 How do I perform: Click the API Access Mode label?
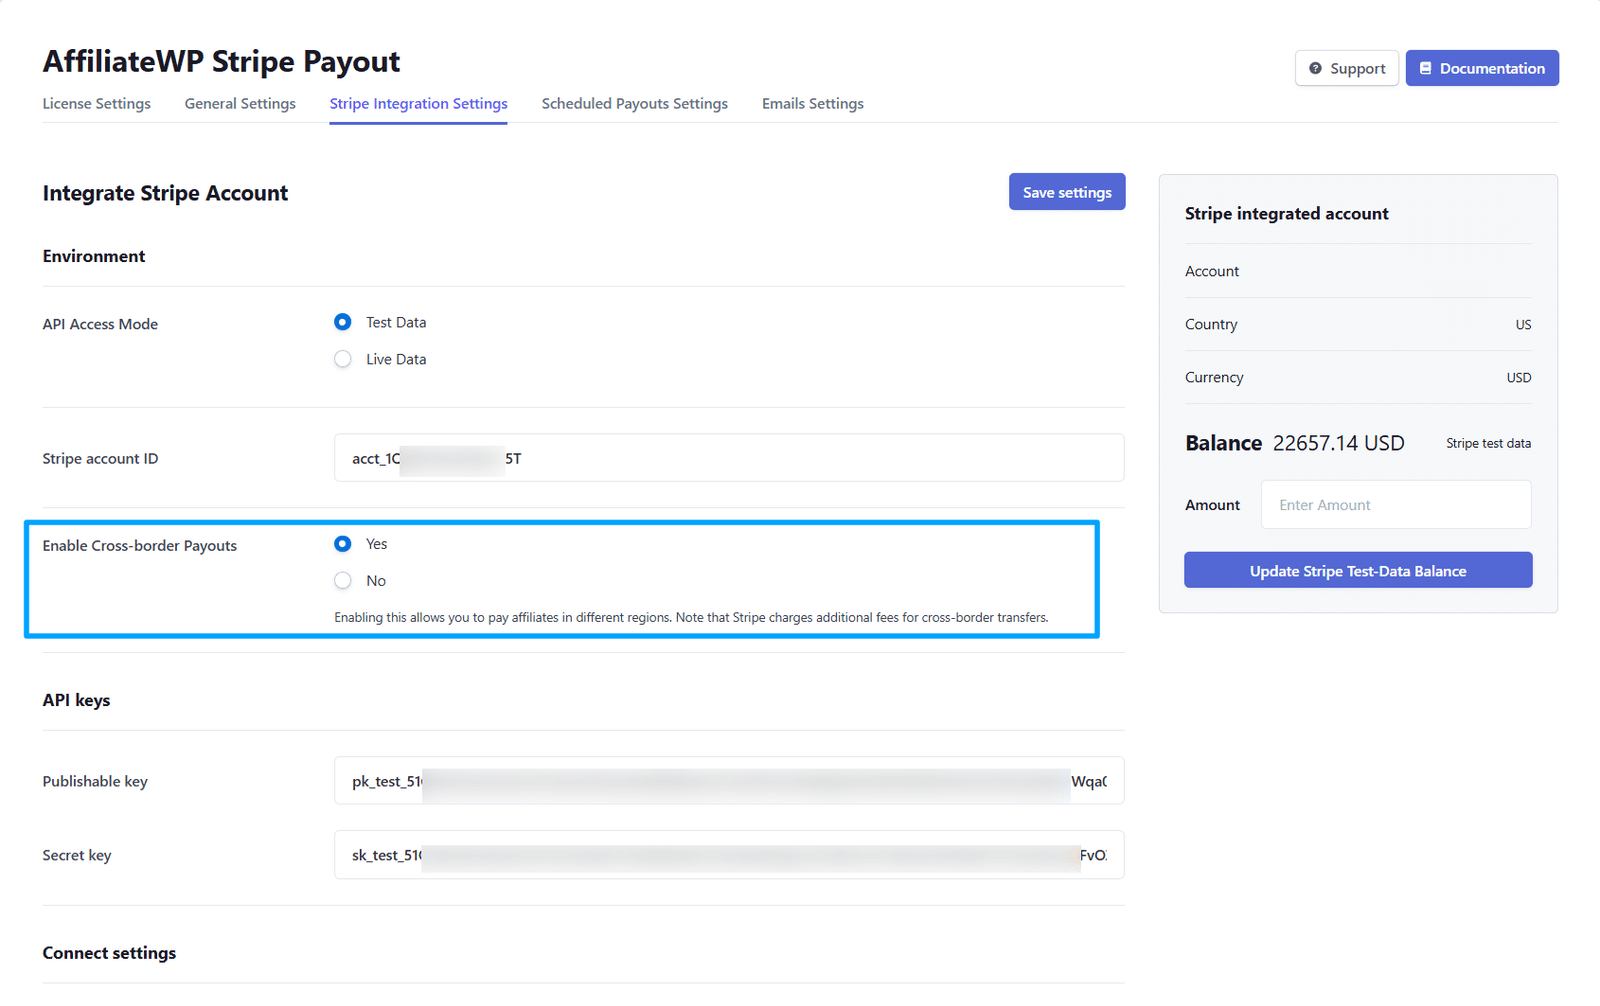pyautogui.click(x=100, y=324)
